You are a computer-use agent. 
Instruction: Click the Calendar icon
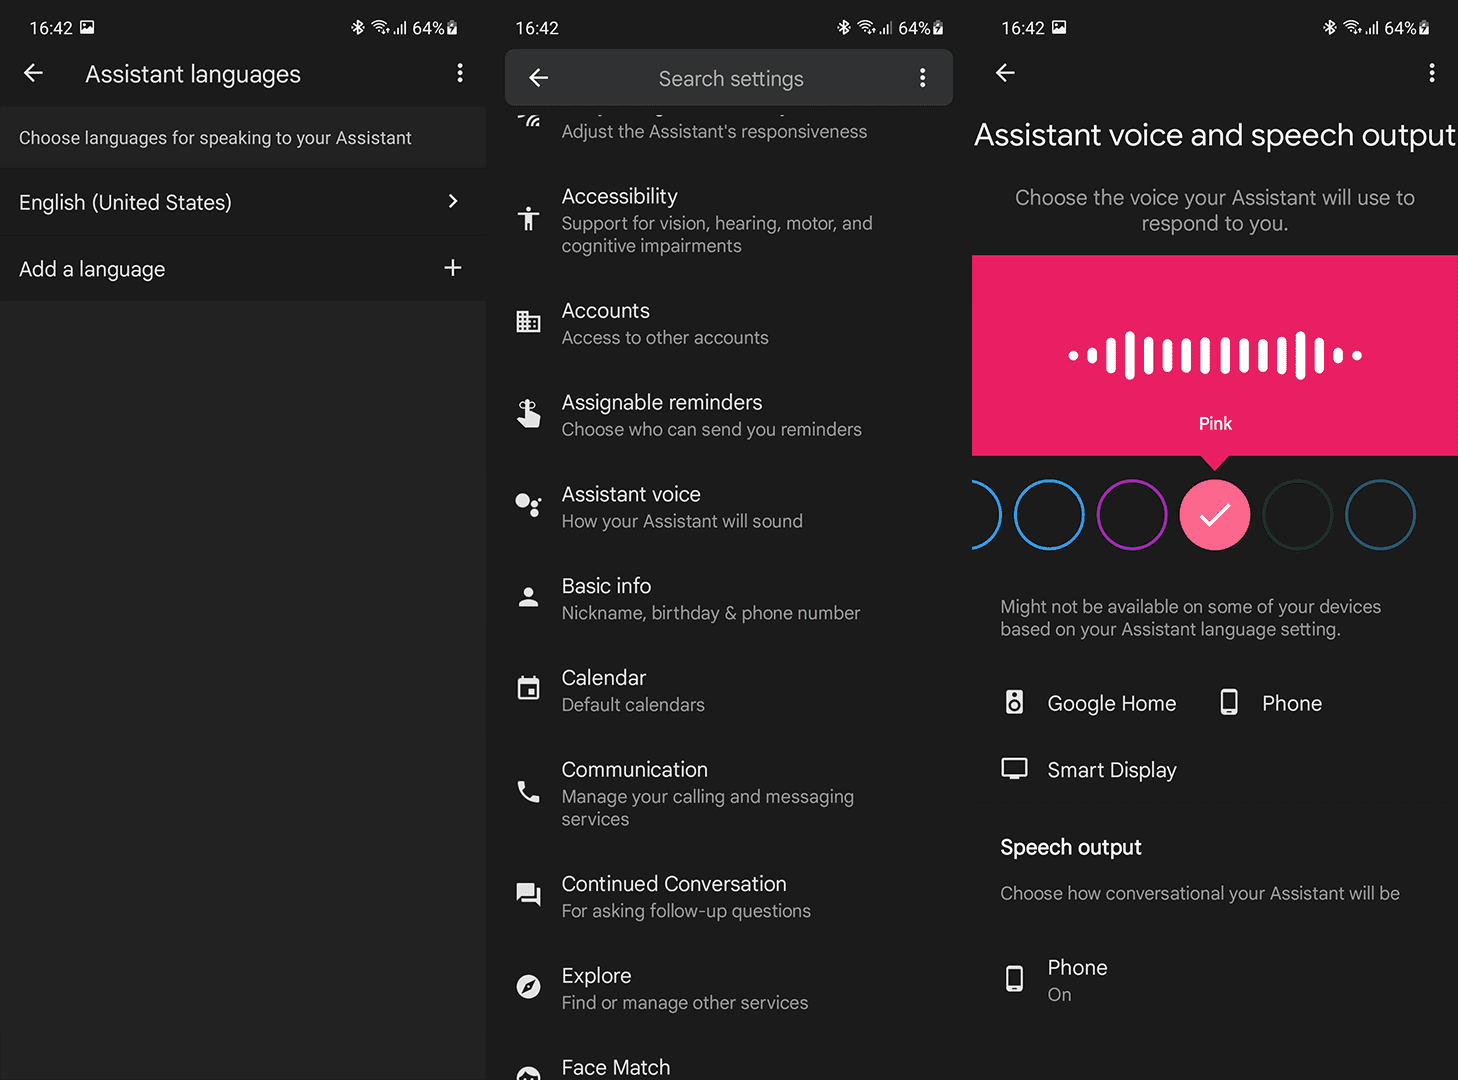528,688
